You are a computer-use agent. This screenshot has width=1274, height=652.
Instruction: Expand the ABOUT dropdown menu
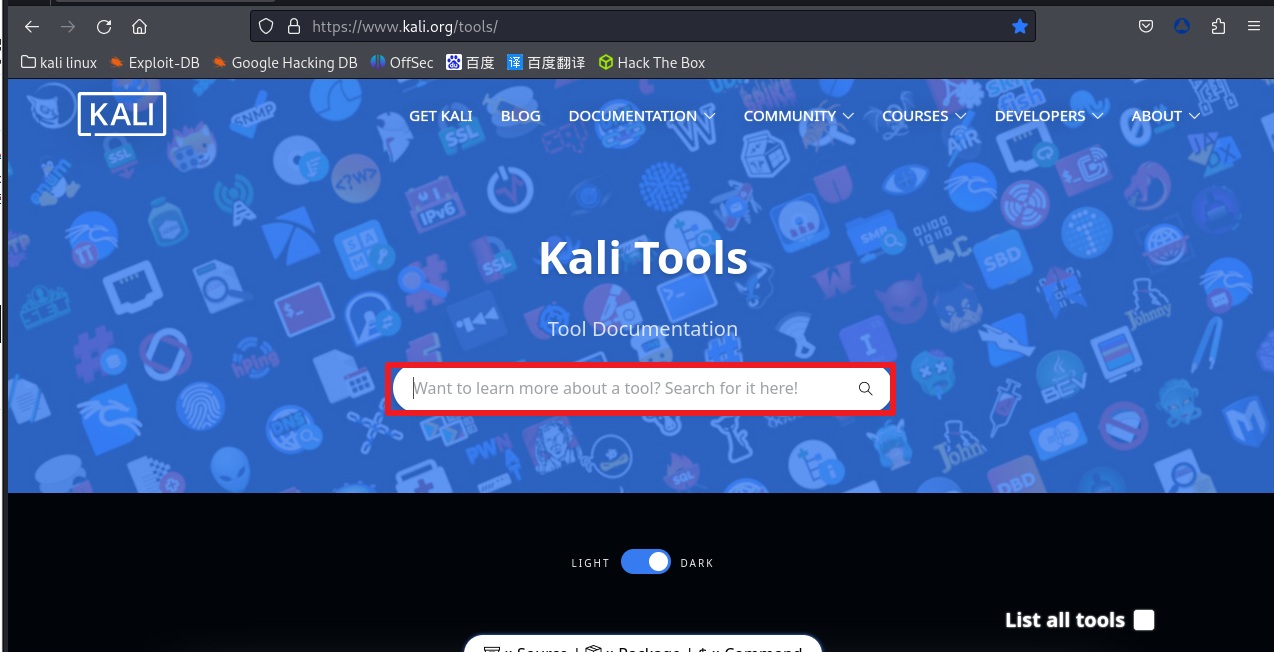coord(1166,116)
